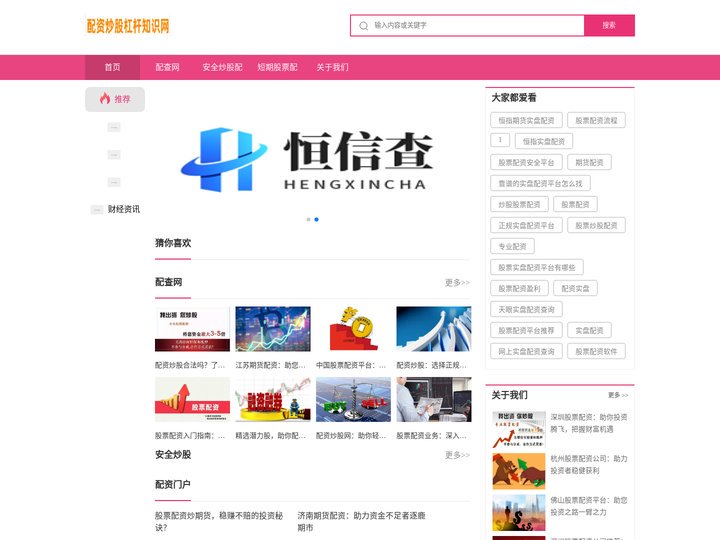Open thumbnail for 股票配资入门指南 article
The height and width of the screenshot is (540, 720).
[x=192, y=399]
